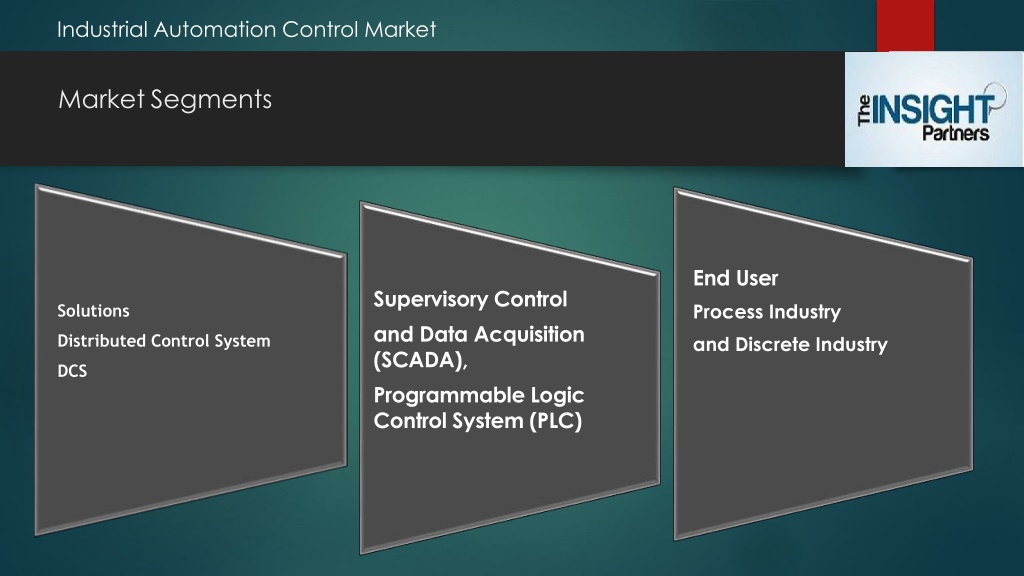Select the Market Segments heading
This screenshot has width=1024, height=576.
(x=165, y=99)
